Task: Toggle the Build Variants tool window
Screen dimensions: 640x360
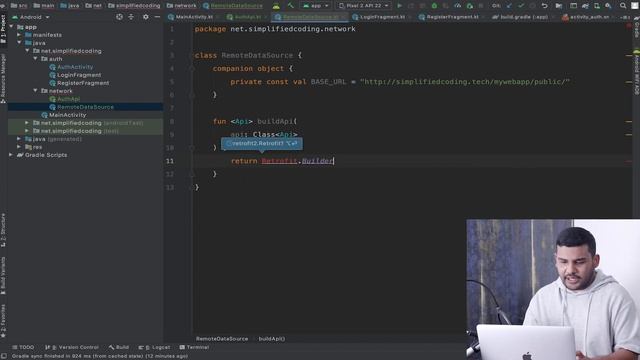Action: click(3, 275)
